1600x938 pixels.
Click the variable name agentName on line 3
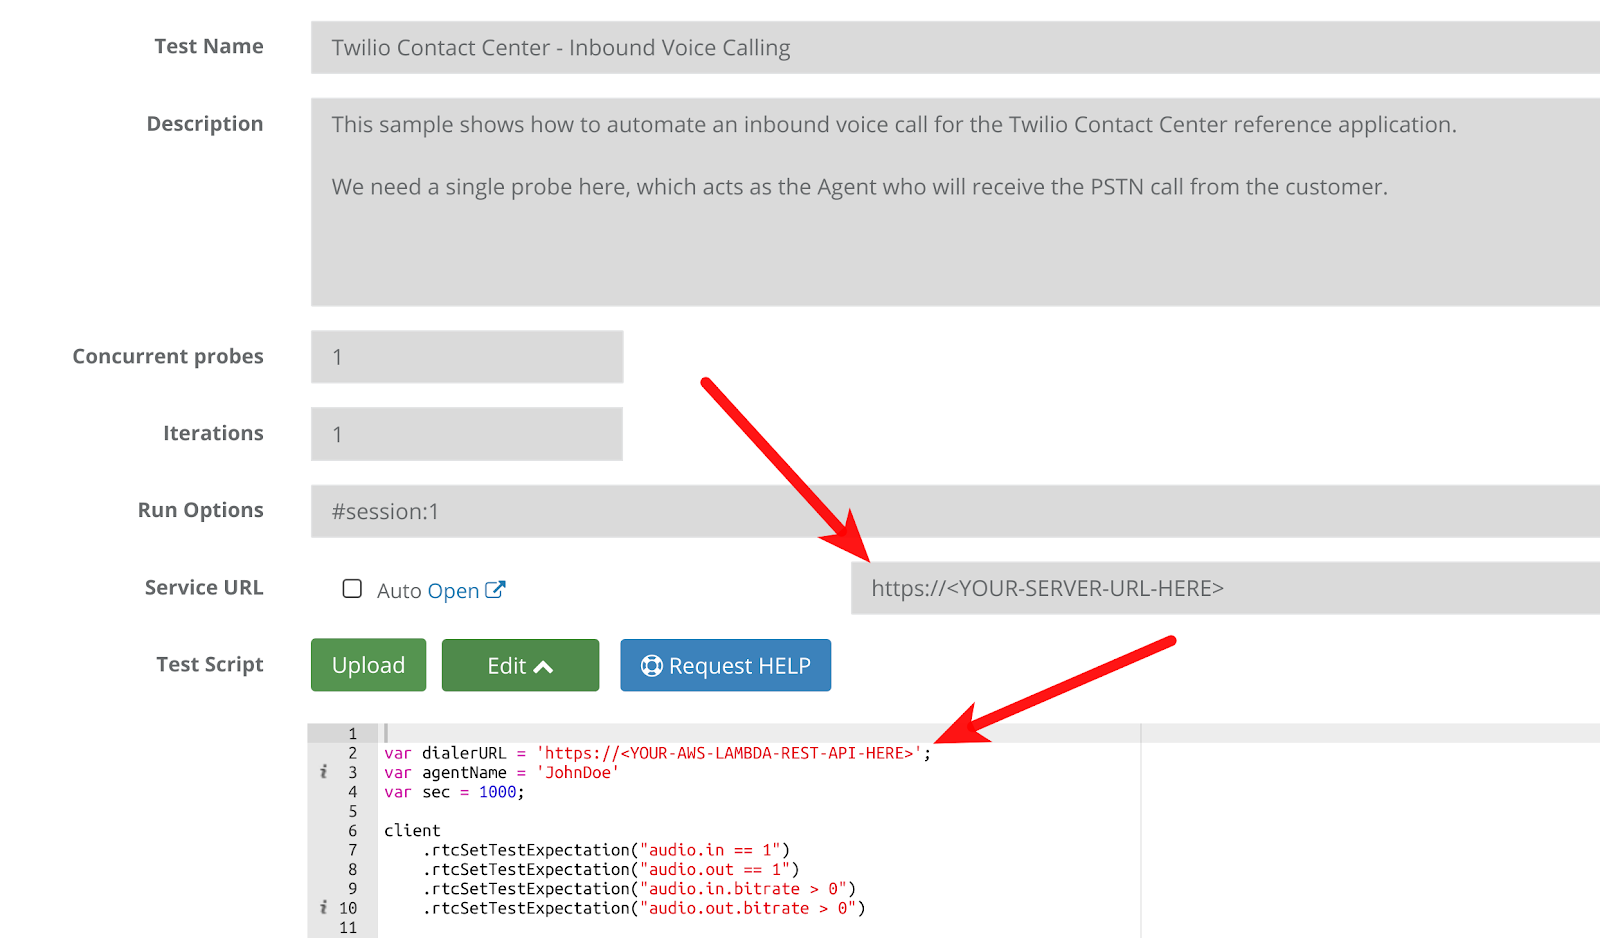[464, 772]
